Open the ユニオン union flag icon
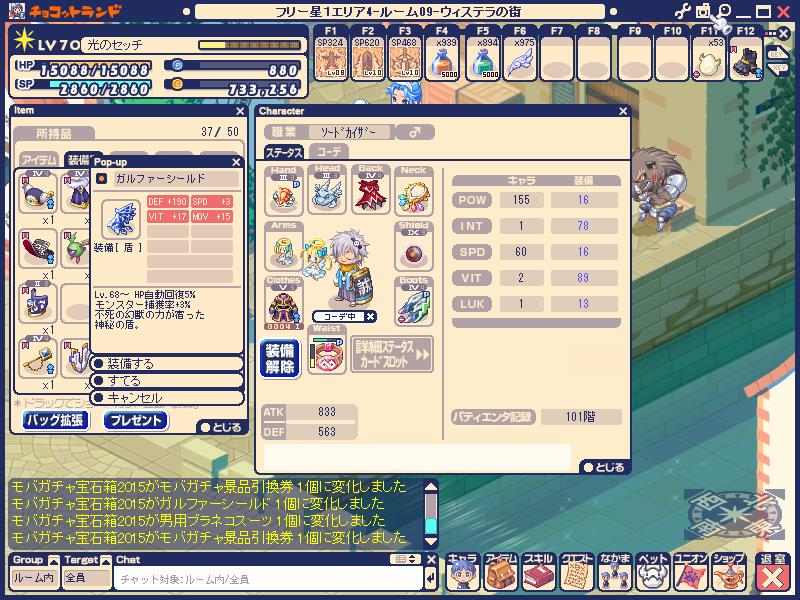 (x=690, y=572)
